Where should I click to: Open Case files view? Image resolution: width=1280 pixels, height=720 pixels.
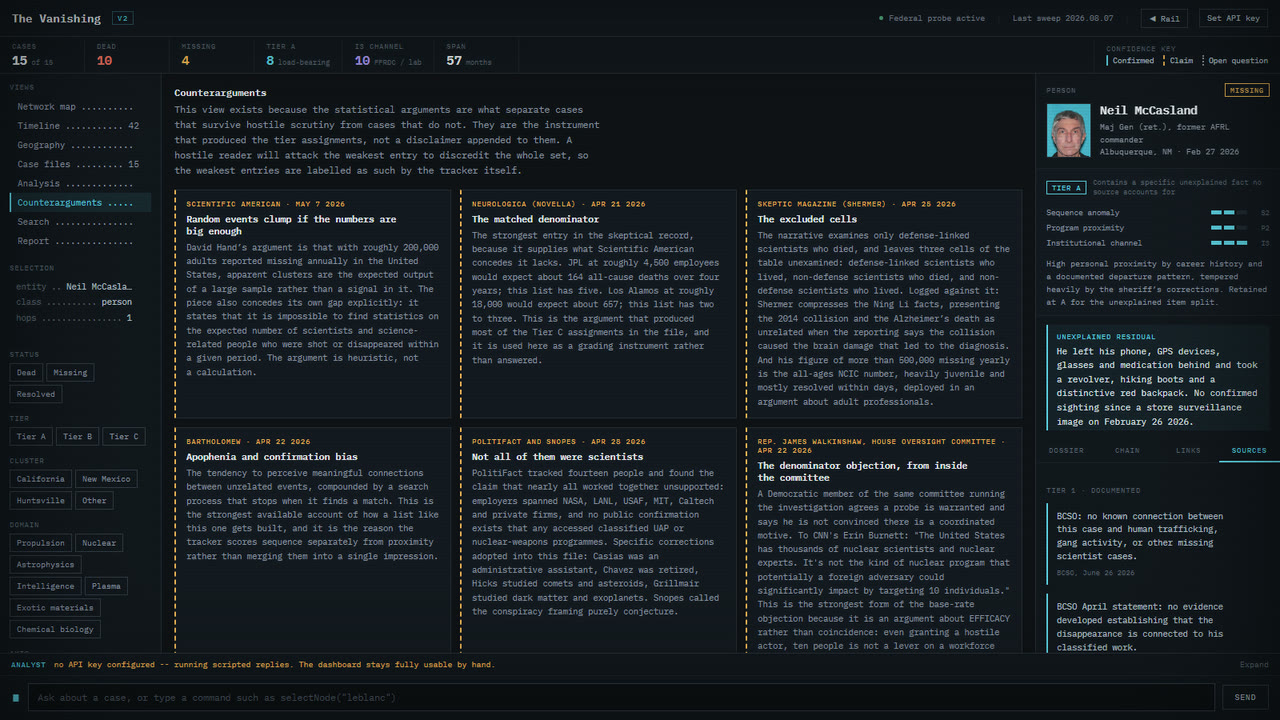coord(80,164)
